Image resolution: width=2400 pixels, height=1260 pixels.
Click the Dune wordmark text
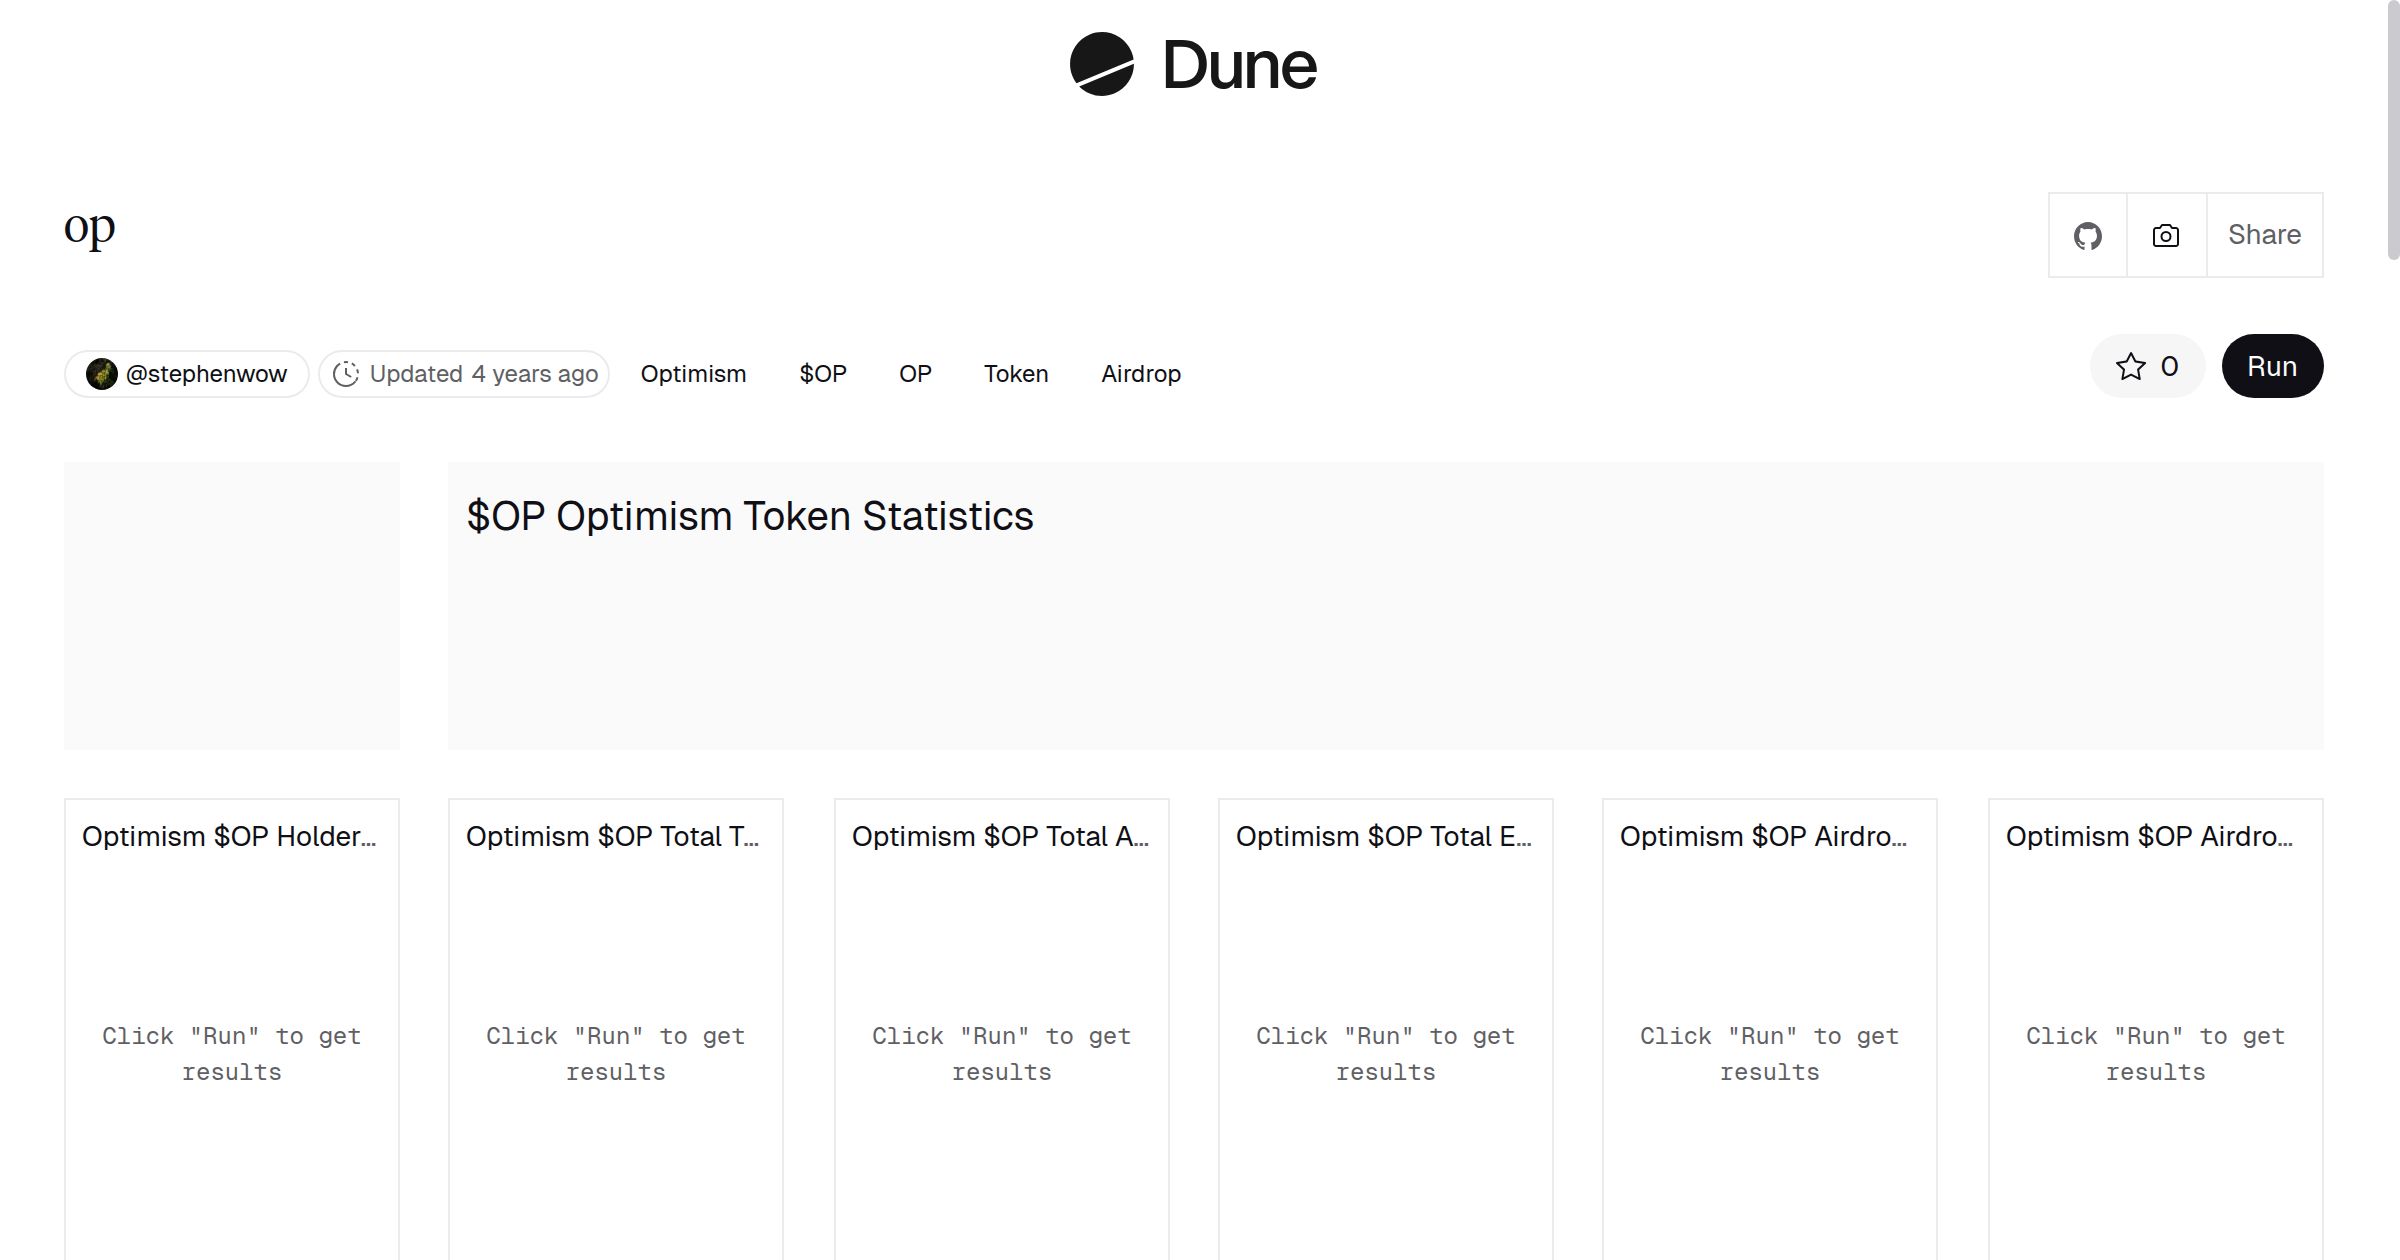click(1239, 66)
